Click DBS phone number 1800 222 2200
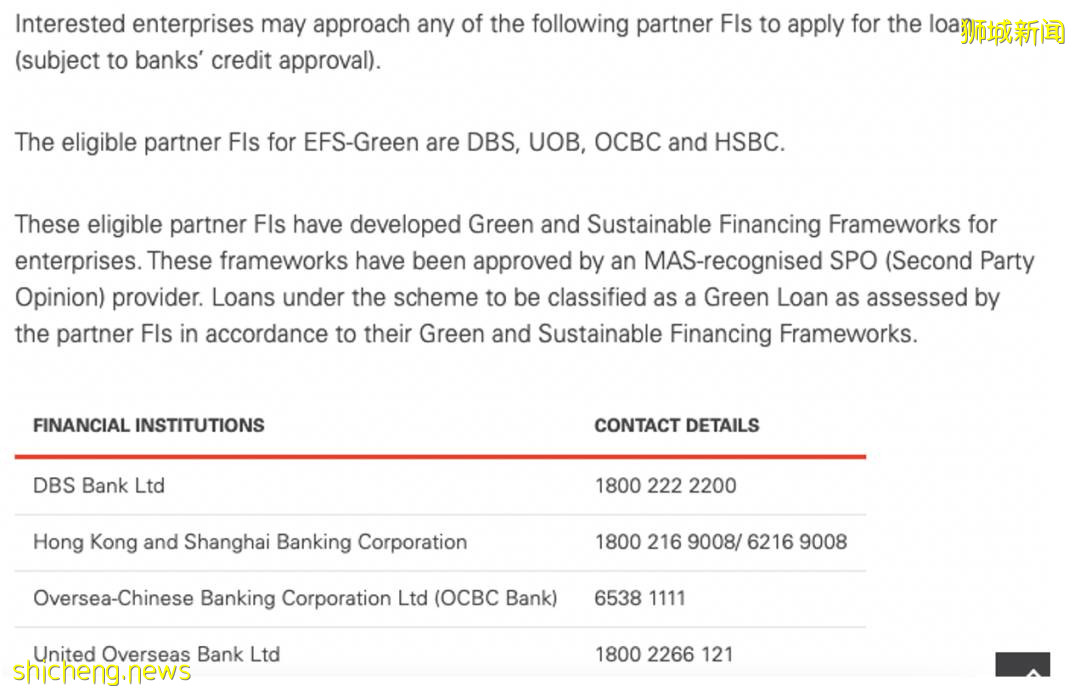1080x691 pixels. pos(665,486)
